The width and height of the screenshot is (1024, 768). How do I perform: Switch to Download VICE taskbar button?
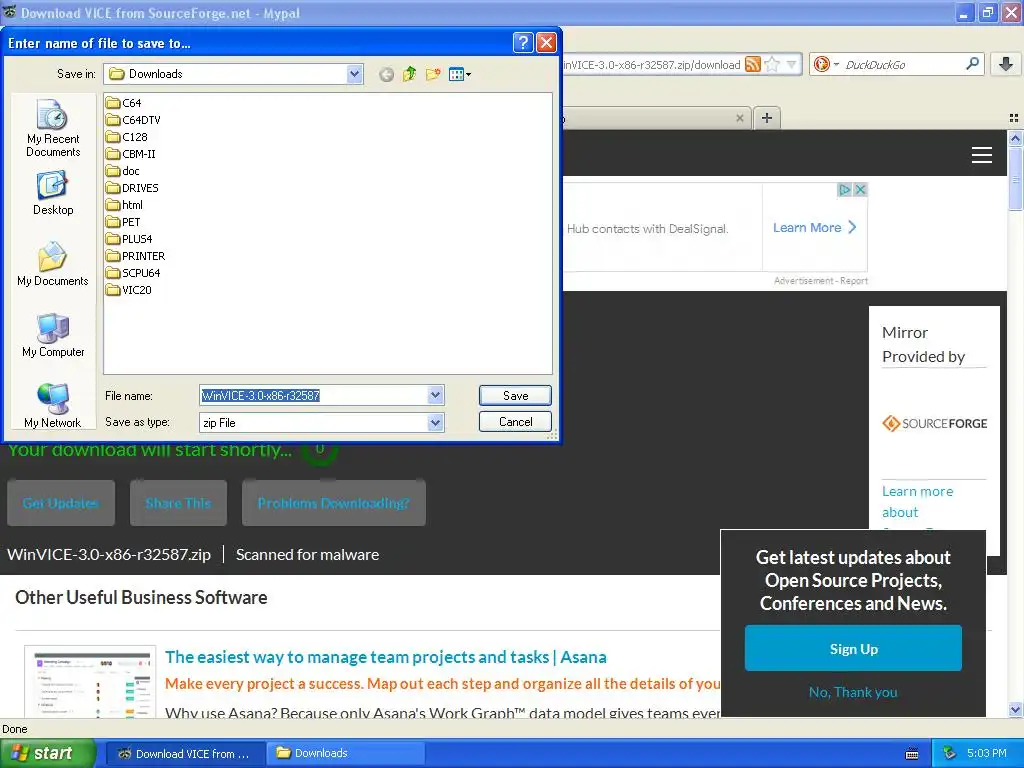click(x=184, y=753)
